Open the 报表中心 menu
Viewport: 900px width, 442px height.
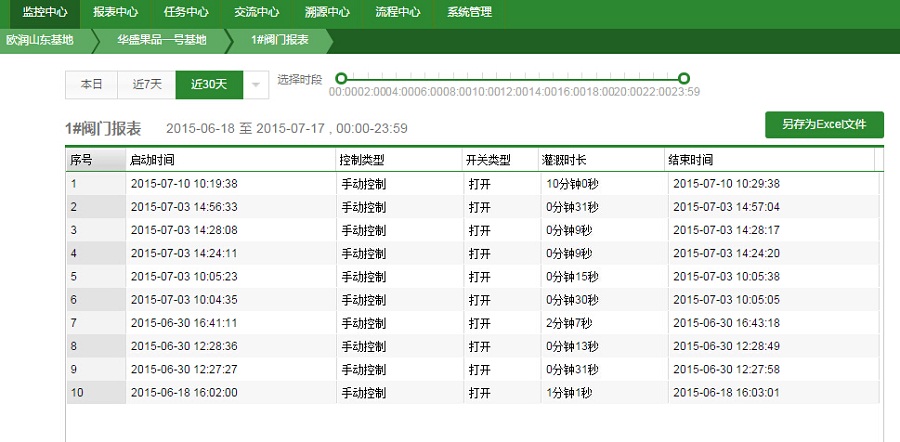(115, 12)
